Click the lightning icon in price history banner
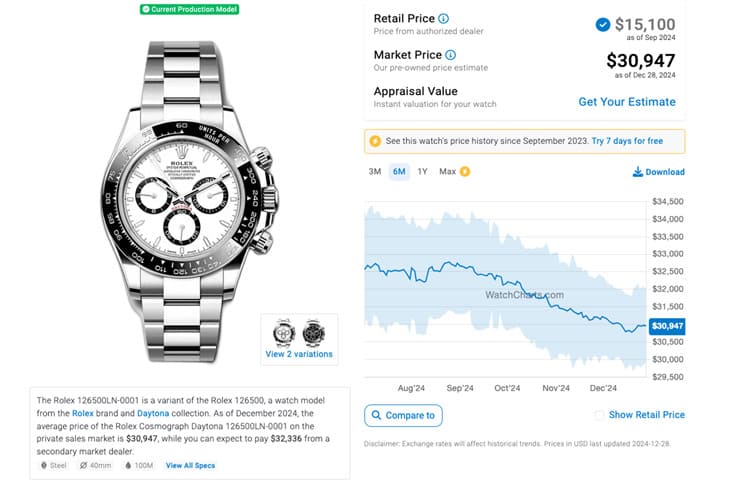The image size is (730, 482). click(x=376, y=141)
